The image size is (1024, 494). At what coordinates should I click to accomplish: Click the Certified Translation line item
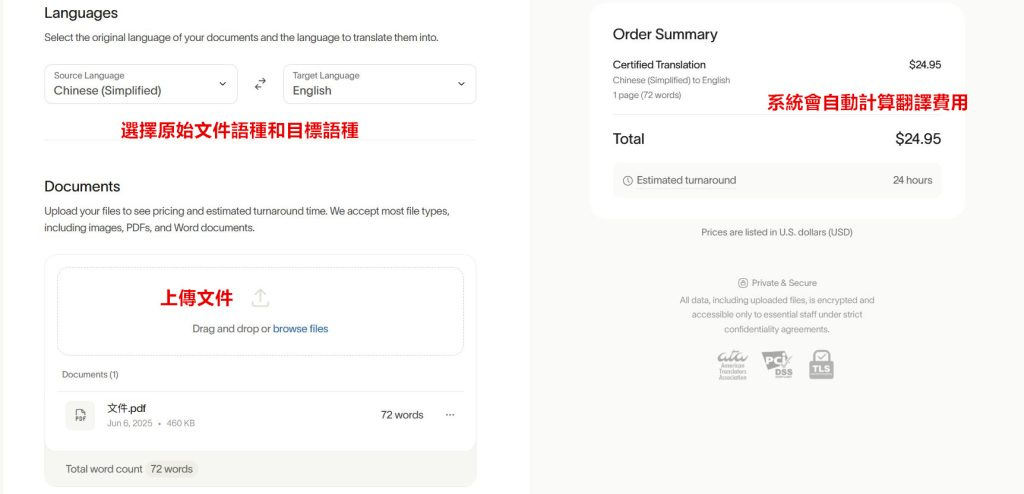659,65
